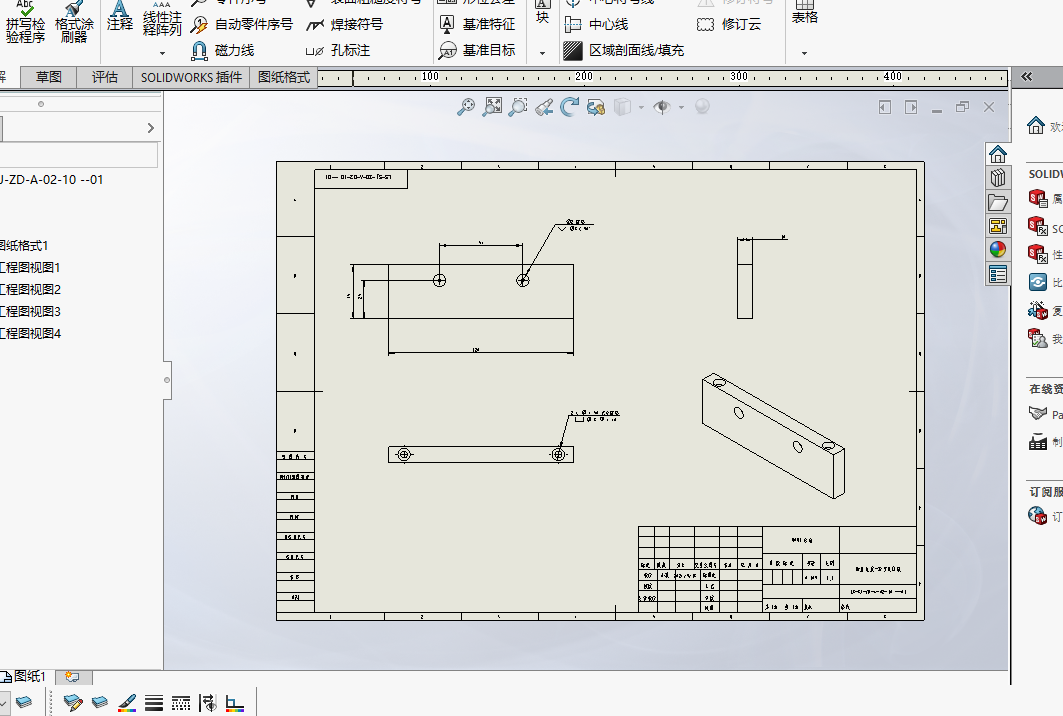Add a Revision Cloud (修订云)
Viewport: 1063px width, 716px height.
pyautogui.click(x=729, y=24)
